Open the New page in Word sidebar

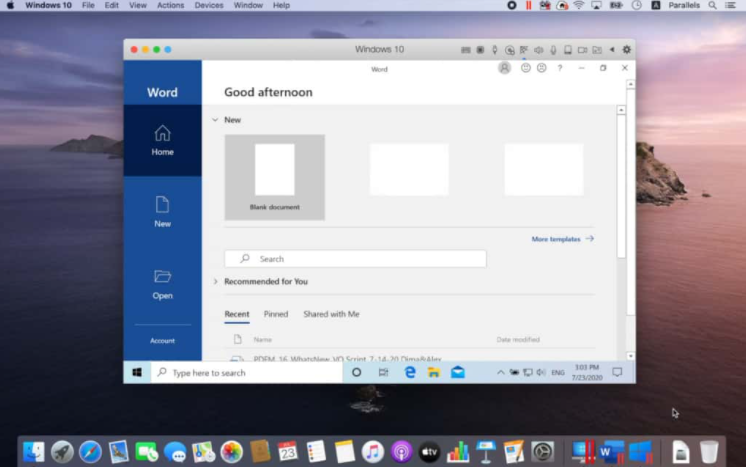162,212
